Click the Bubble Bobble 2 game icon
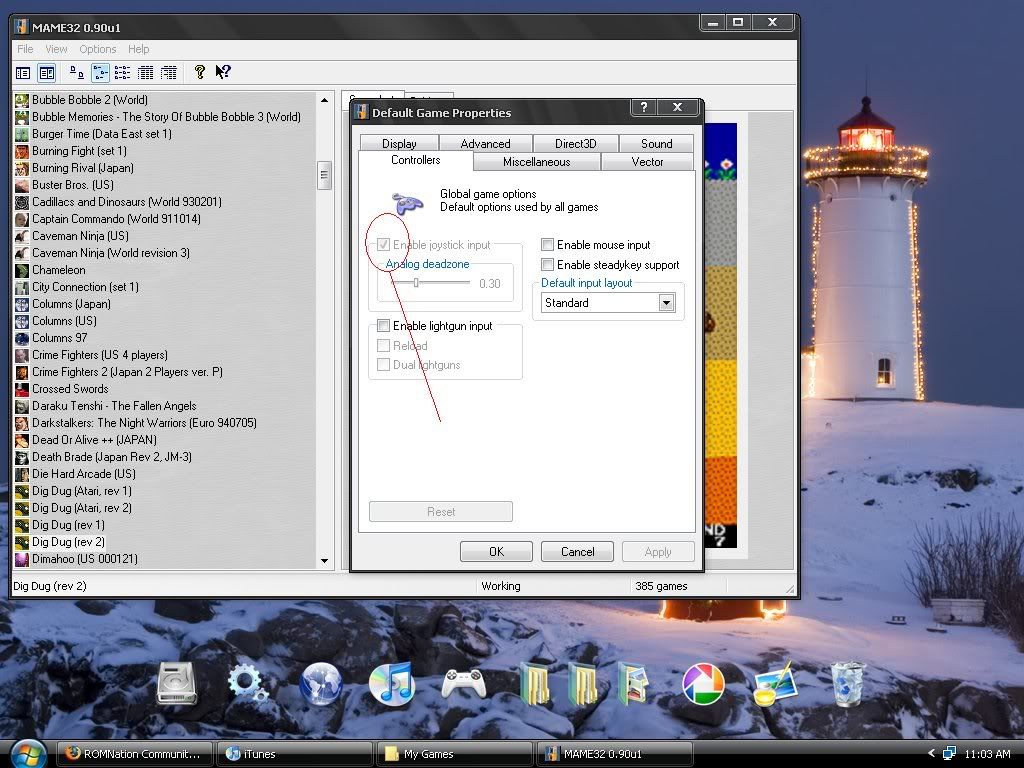The width and height of the screenshot is (1024, 768). click(x=22, y=100)
